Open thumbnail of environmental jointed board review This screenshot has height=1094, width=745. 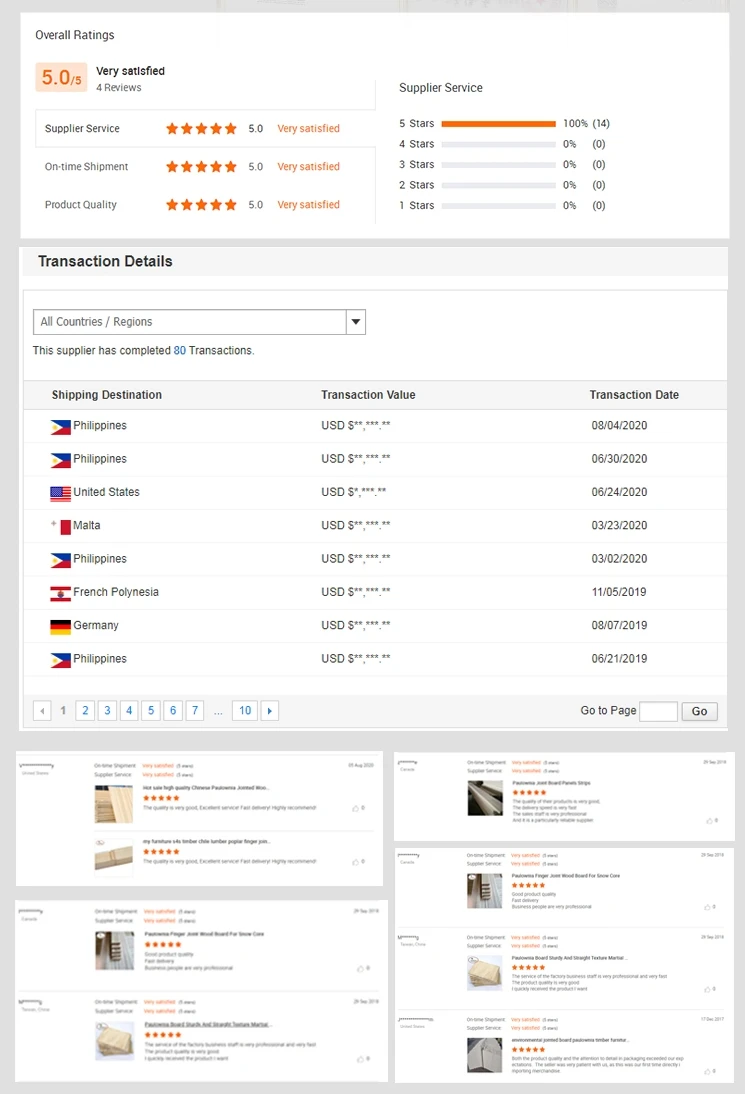point(485,1056)
